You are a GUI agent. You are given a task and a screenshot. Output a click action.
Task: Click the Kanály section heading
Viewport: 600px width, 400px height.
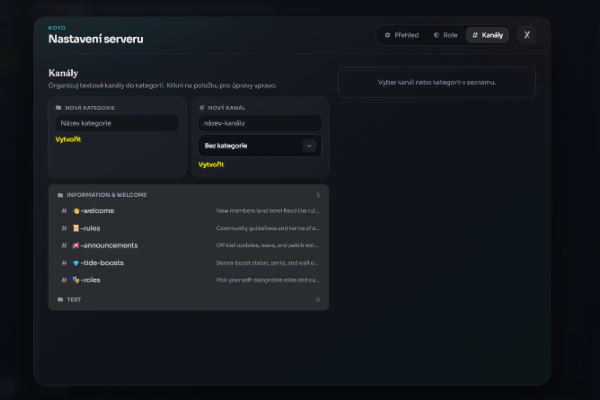pyautogui.click(x=63, y=73)
